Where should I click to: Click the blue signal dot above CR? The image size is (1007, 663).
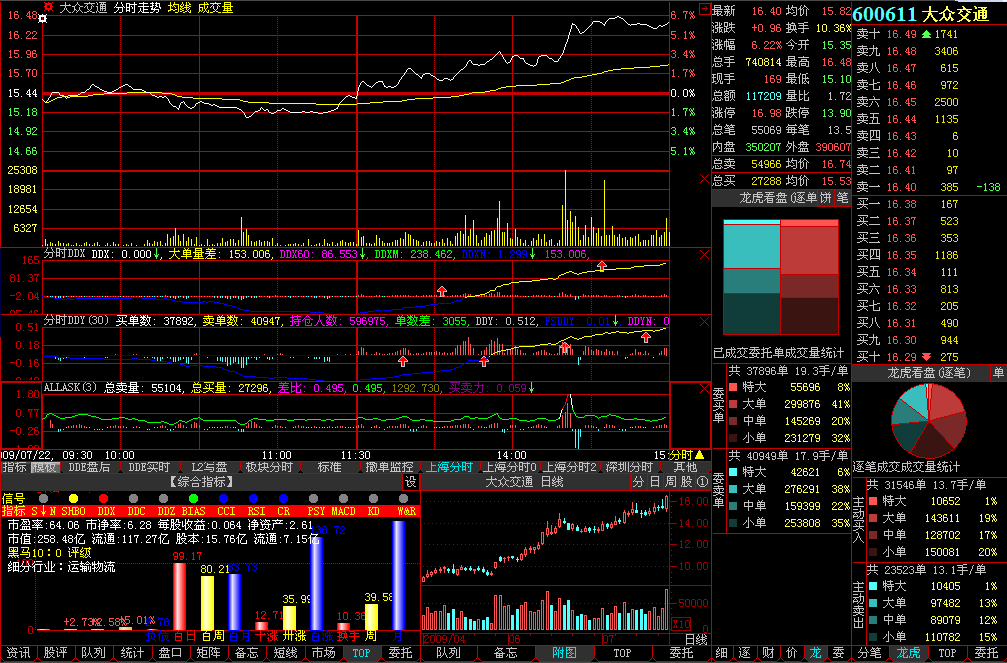[x=283, y=499]
